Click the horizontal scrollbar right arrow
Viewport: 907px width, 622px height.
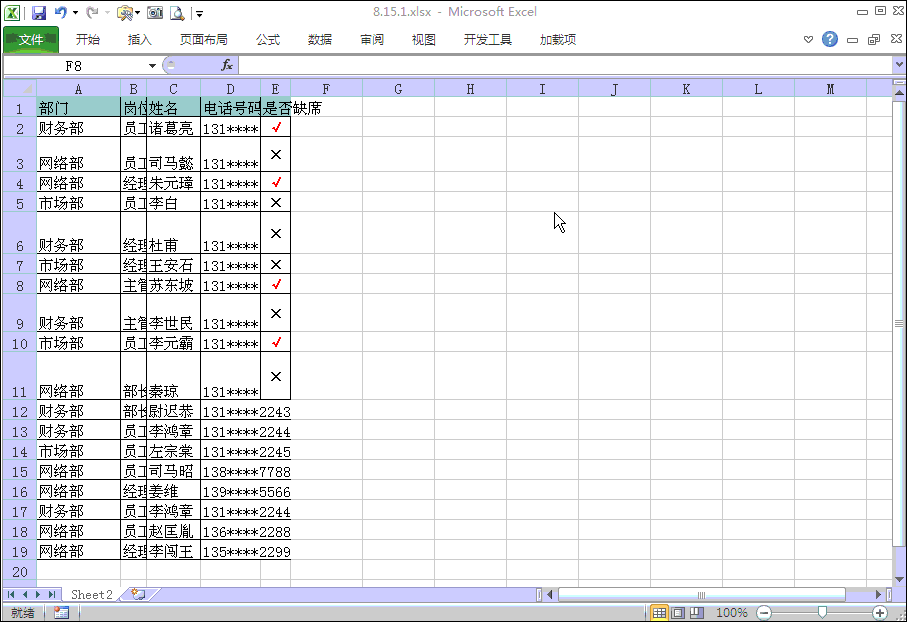coord(878,594)
